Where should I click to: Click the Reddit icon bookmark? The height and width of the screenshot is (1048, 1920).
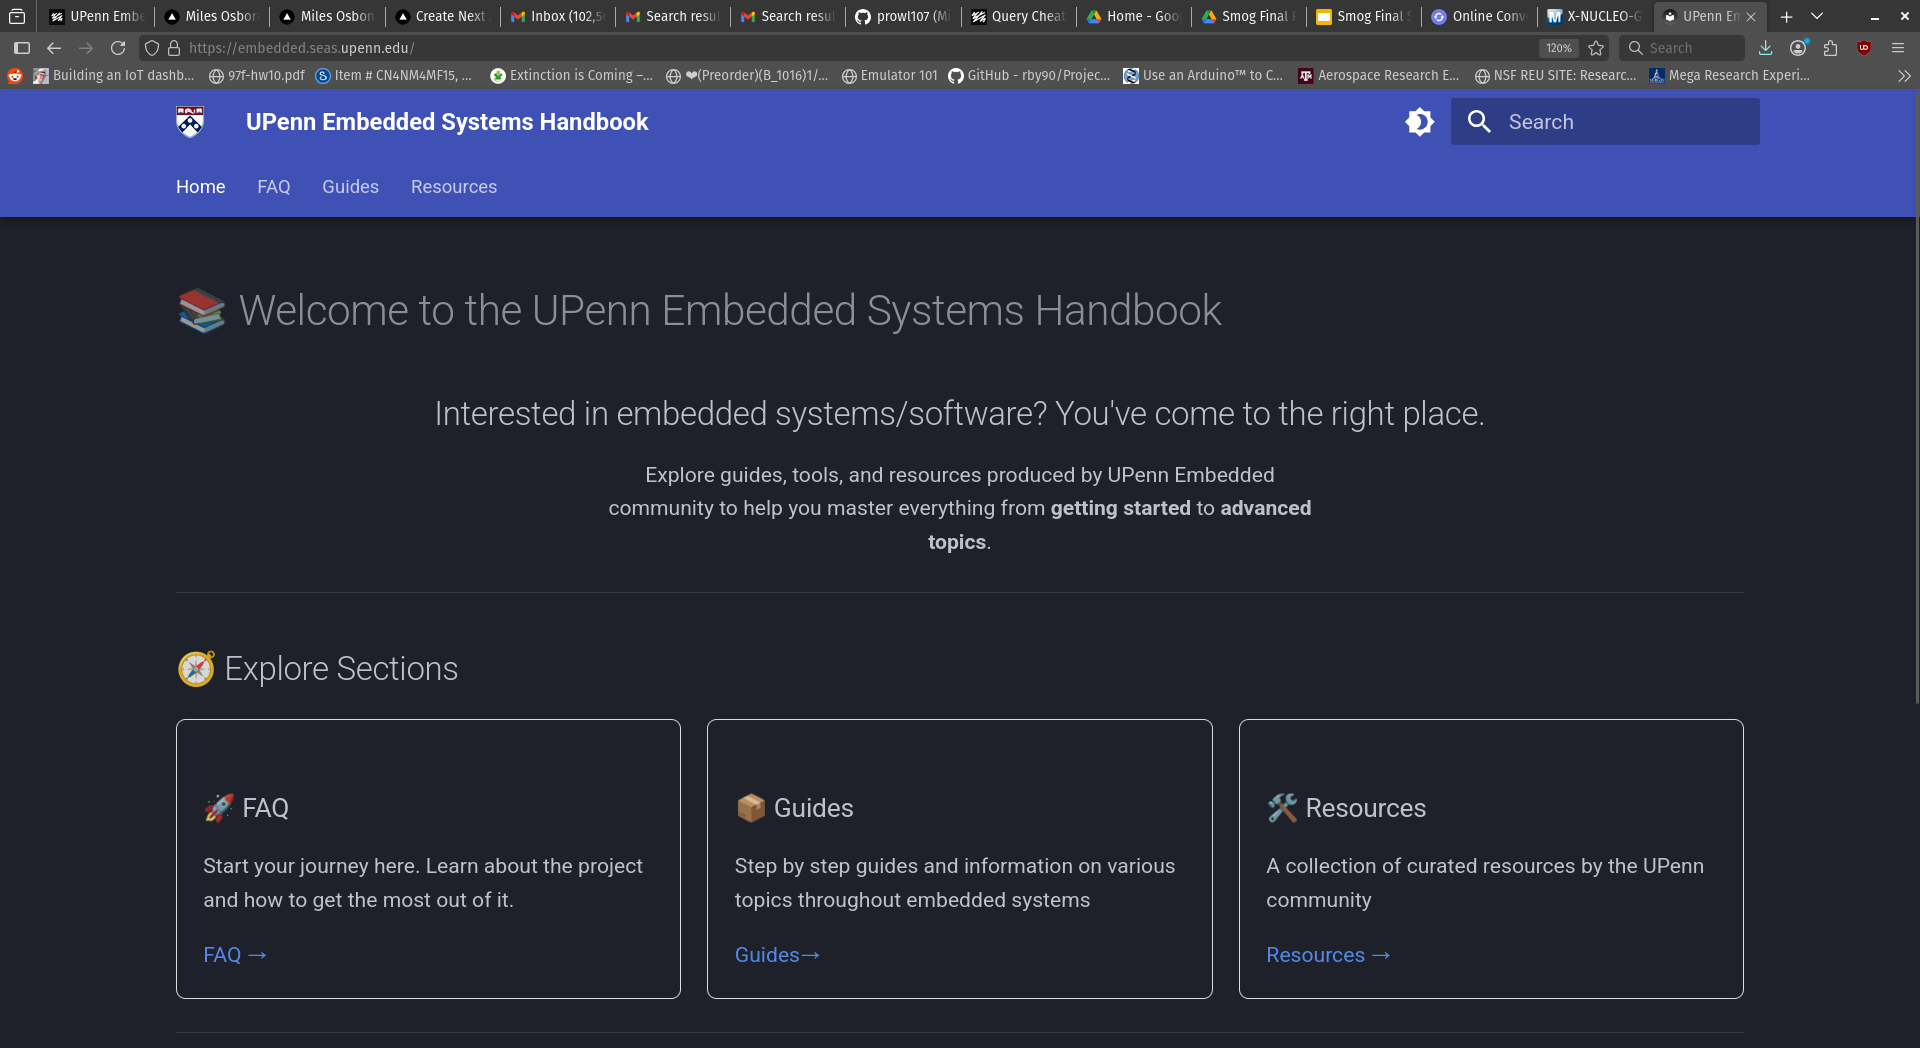[15, 75]
